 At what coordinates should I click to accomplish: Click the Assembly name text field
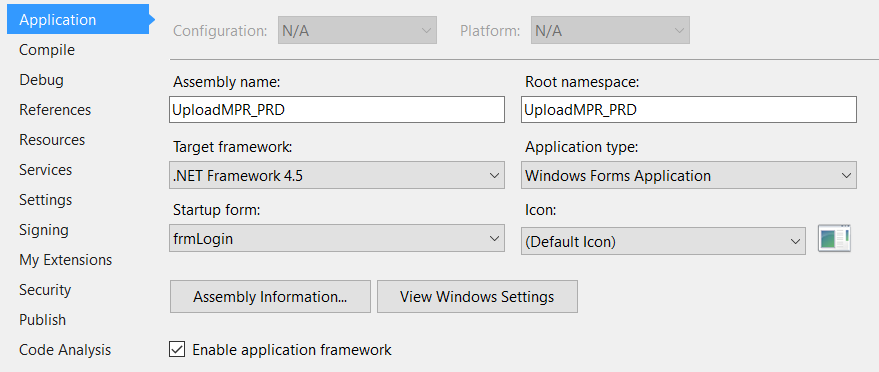pyautogui.click(x=337, y=110)
